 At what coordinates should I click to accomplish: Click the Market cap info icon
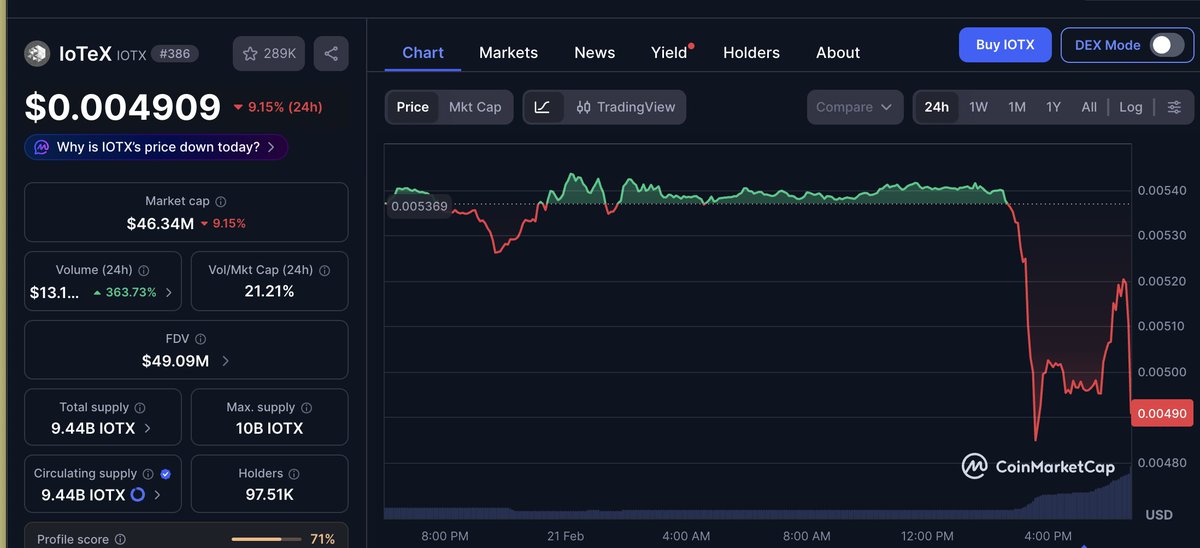[x=221, y=202]
